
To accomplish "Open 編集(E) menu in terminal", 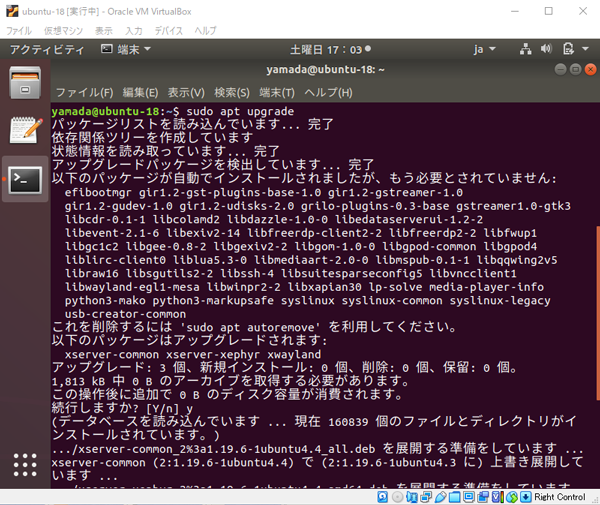I will 140,92.
